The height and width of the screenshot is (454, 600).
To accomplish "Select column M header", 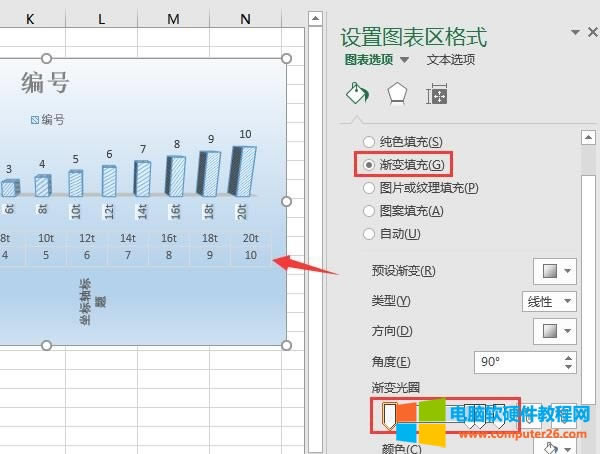I will (x=174, y=19).
